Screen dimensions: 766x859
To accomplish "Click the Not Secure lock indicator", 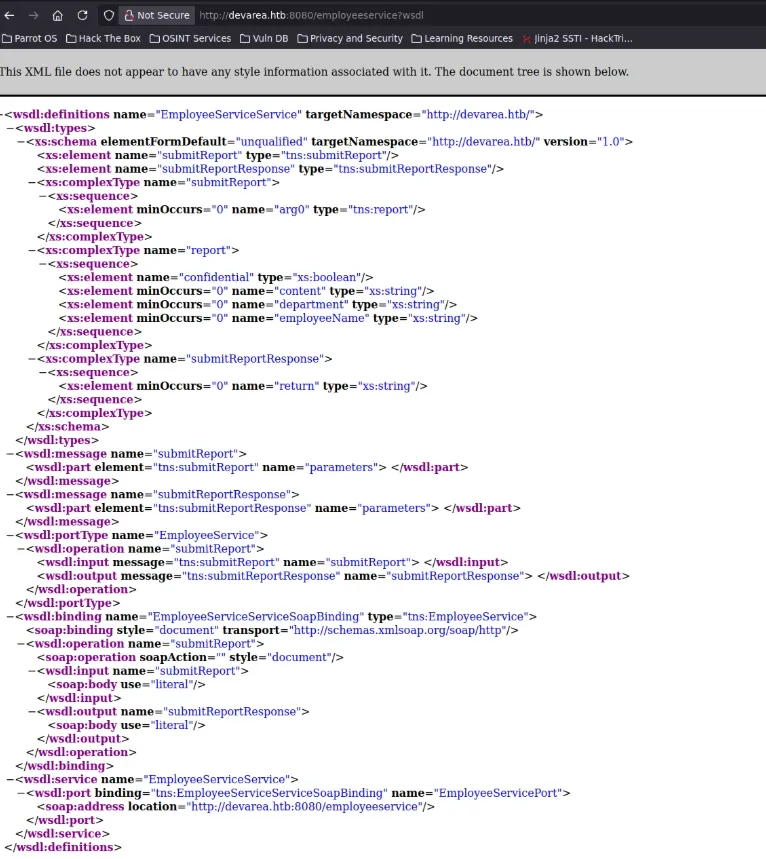I will [156, 15].
